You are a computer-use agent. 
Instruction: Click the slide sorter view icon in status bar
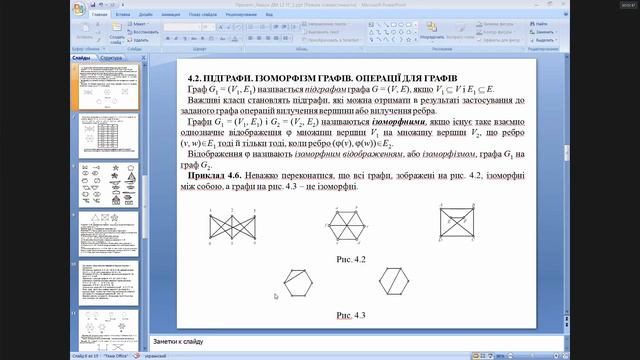coord(483,356)
